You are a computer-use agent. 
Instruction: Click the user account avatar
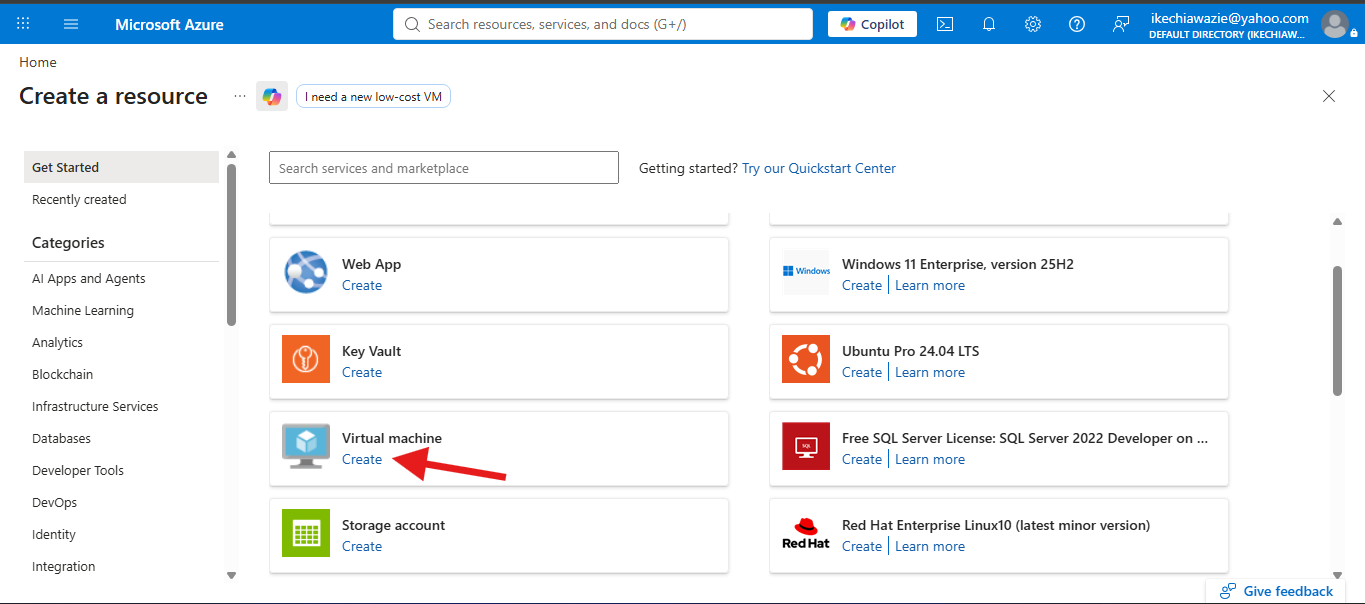1334,24
